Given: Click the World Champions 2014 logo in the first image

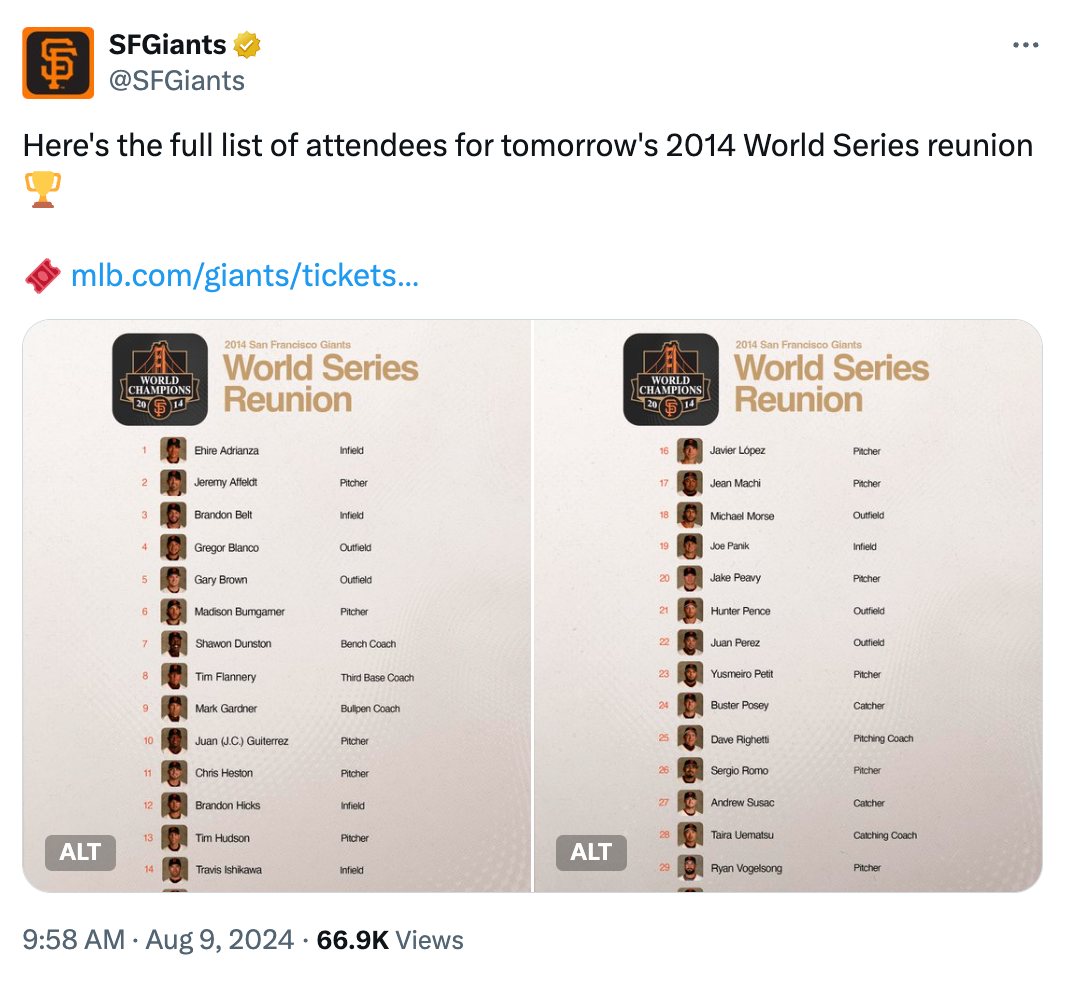Looking at the screenshot, I should (160, 380).
